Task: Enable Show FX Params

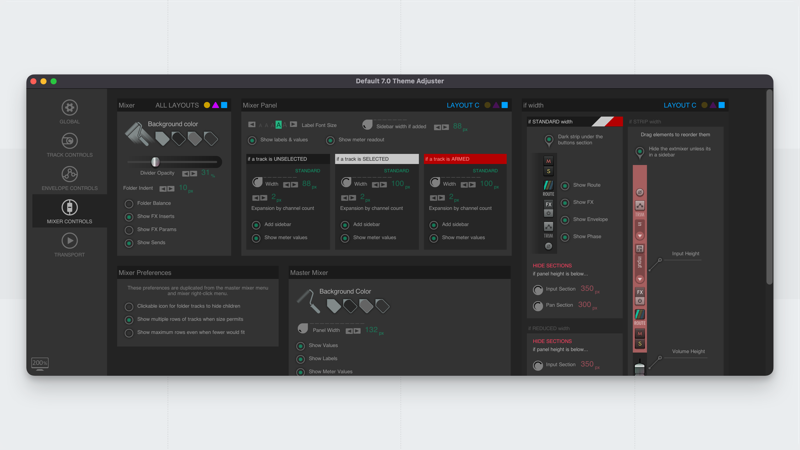Action: pyautogui.click(x=129, y=230)
